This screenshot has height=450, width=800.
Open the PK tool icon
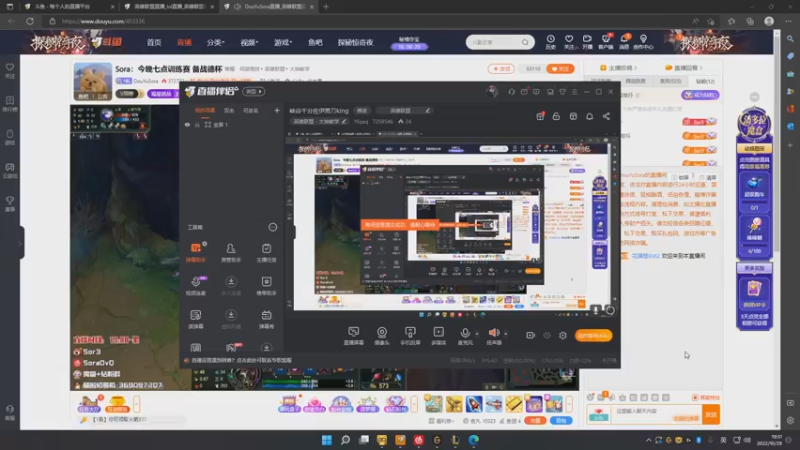[231, 348]
